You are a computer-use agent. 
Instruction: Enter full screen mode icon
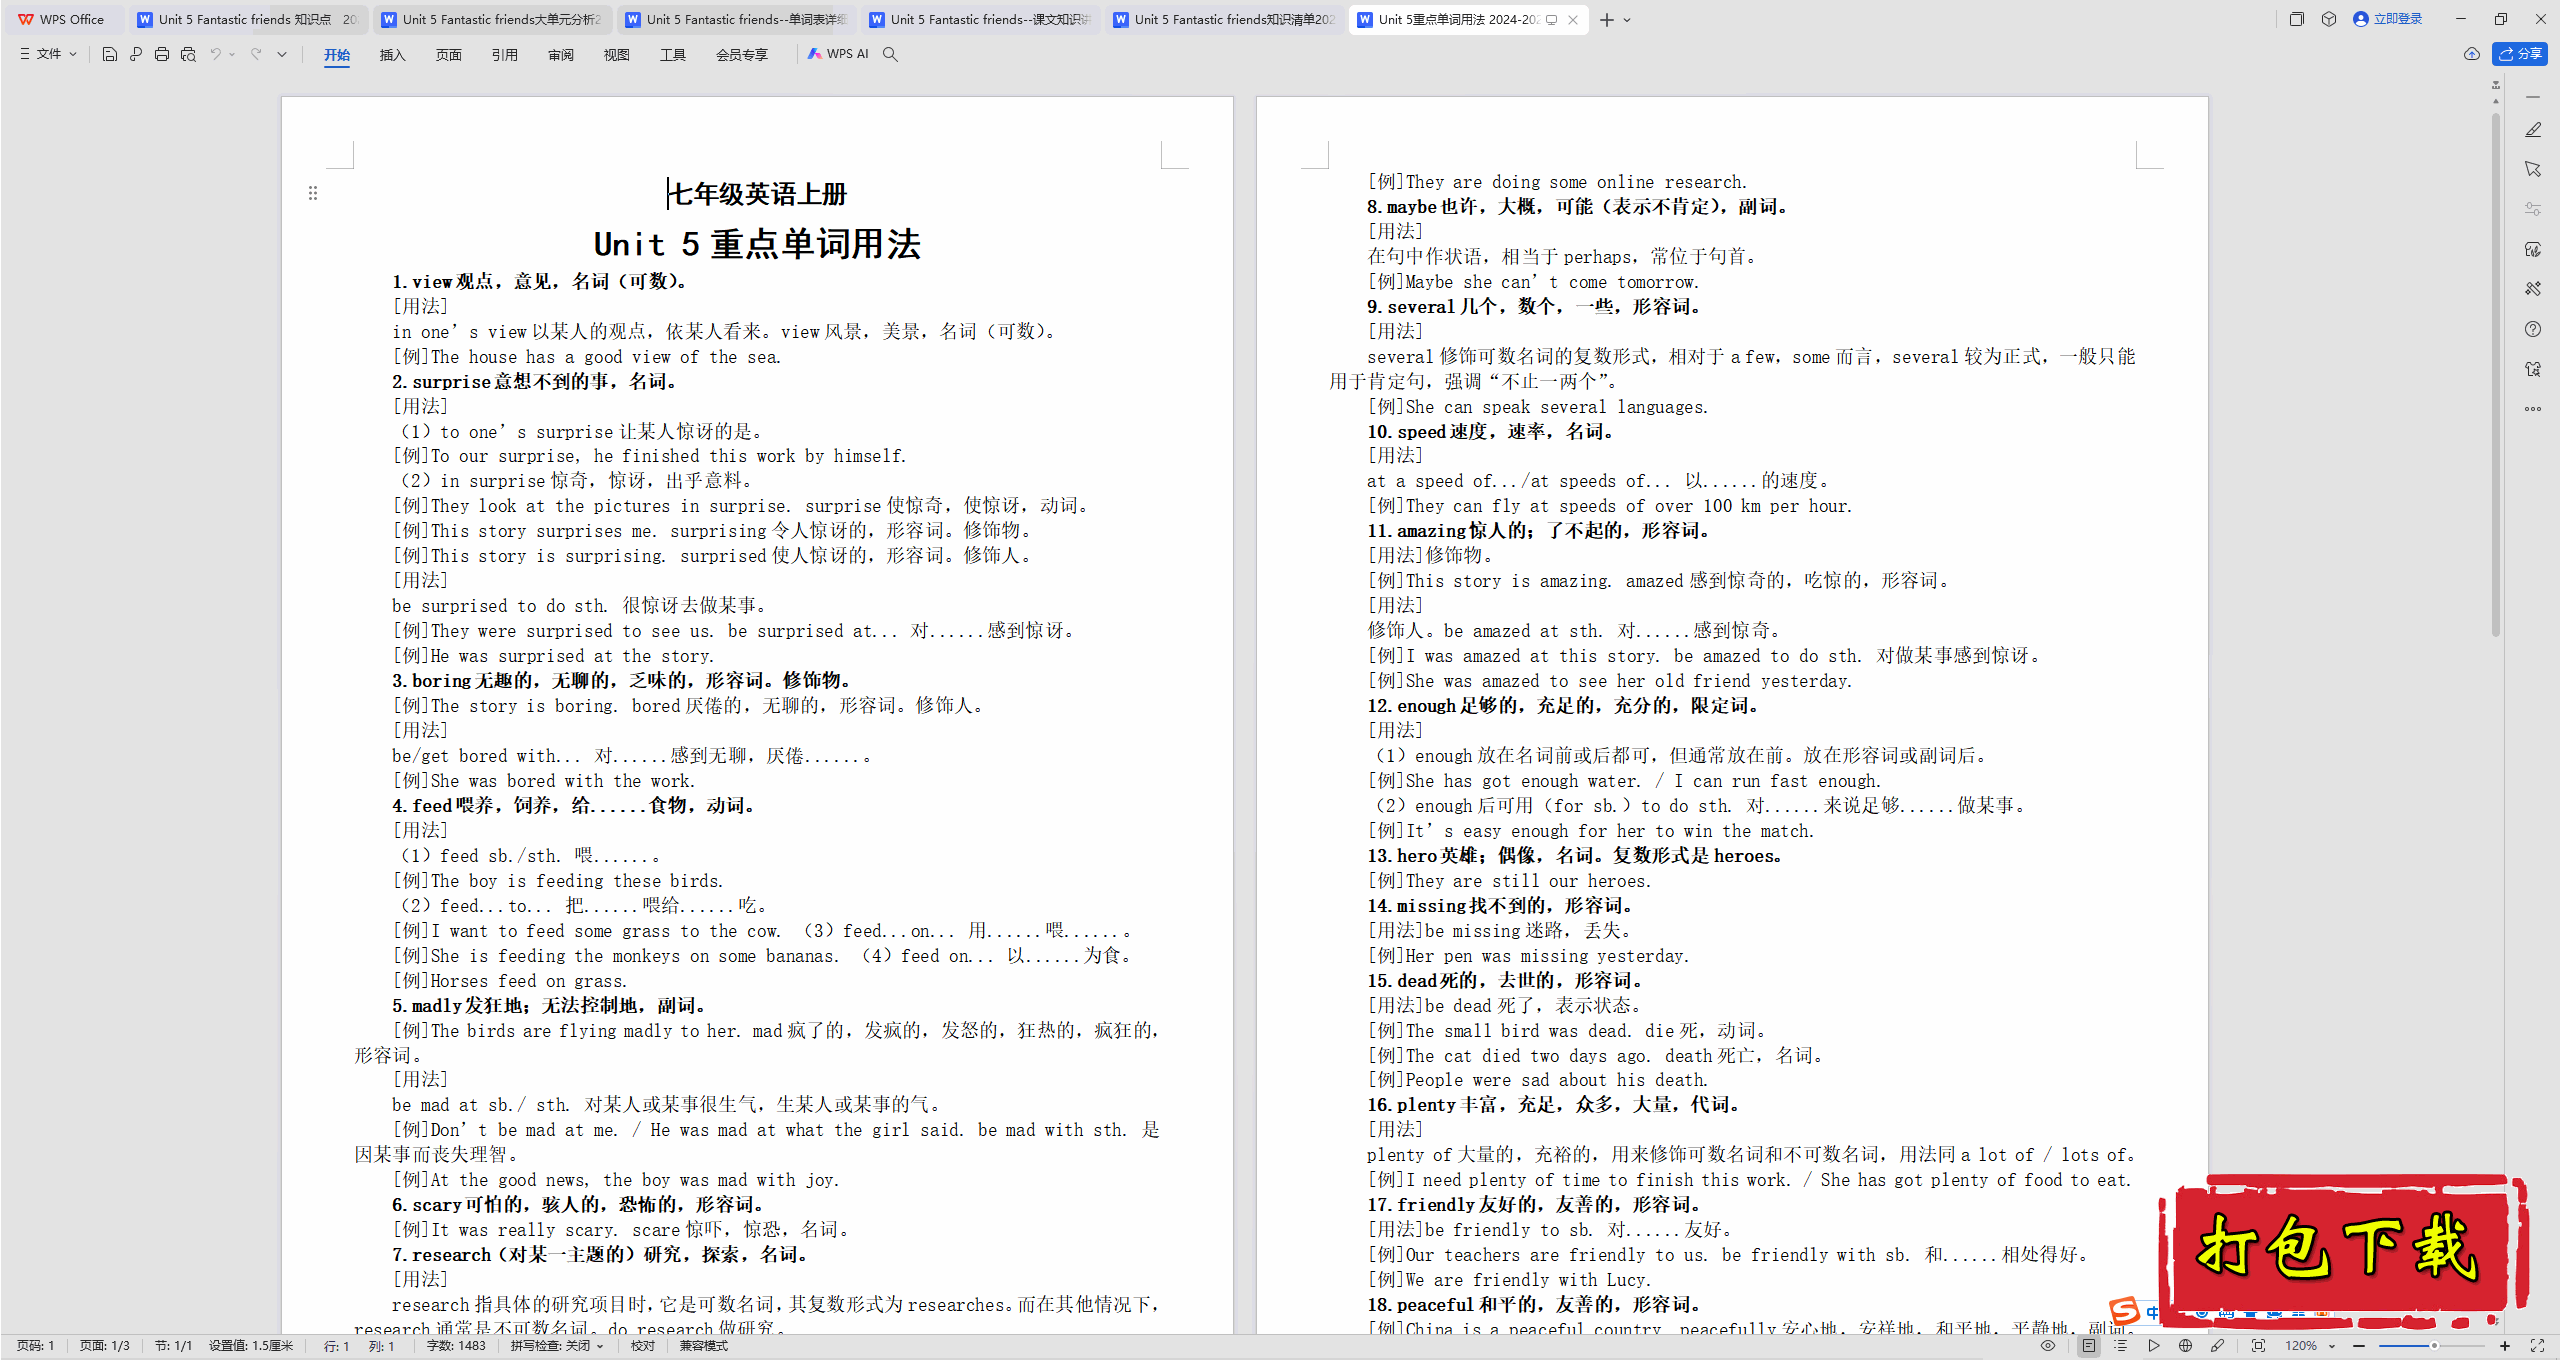[x=2537, y=1346]
